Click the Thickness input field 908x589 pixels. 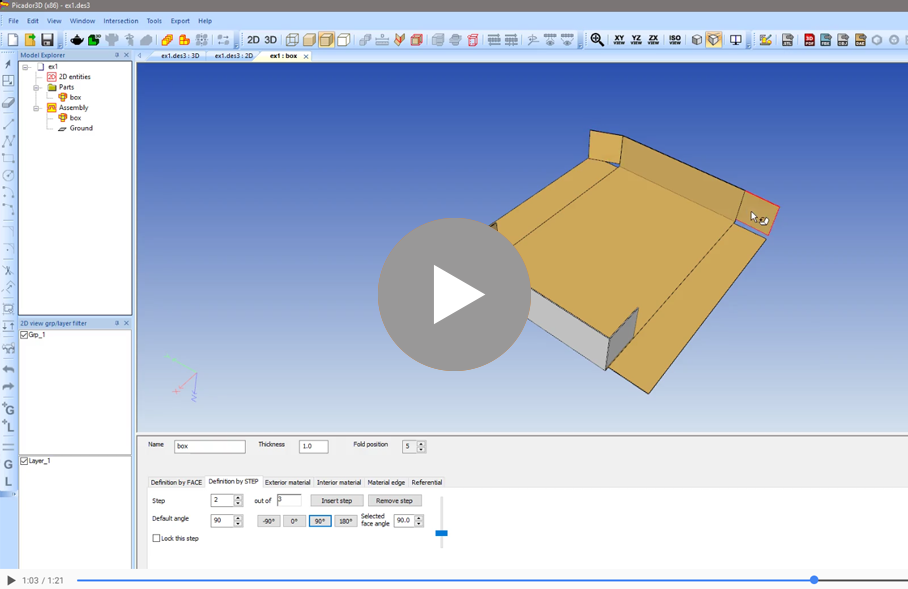click(314, 447)
